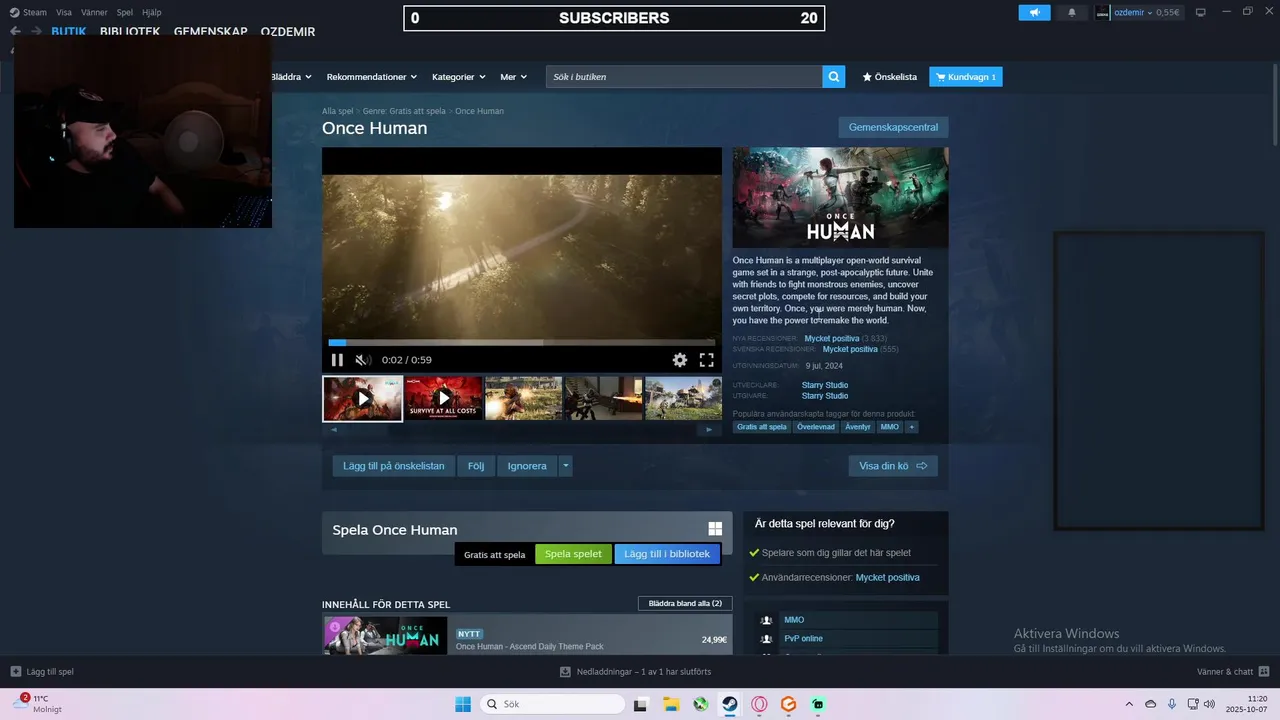
Task: Switch to the OZDEMIR profile tab
Action: pyautogui.click(x=288, y=32)
